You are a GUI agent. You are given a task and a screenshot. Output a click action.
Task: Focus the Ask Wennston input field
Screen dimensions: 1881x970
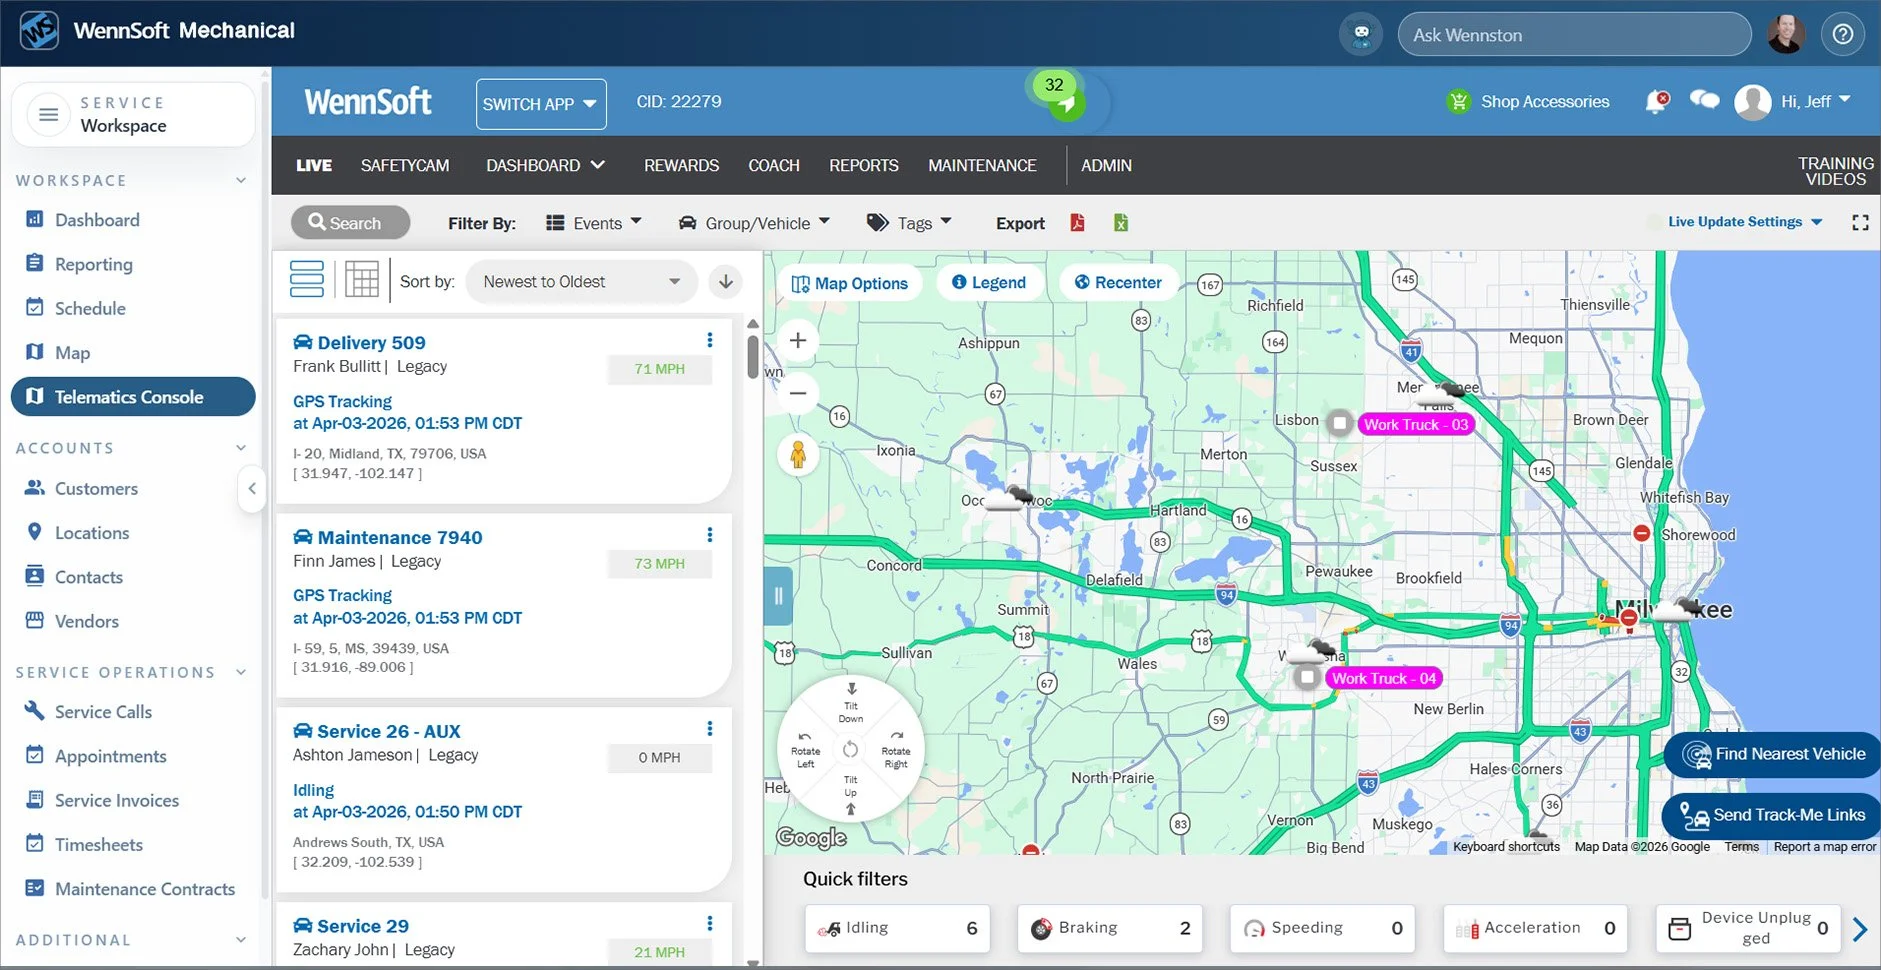tap(1574, 35)
